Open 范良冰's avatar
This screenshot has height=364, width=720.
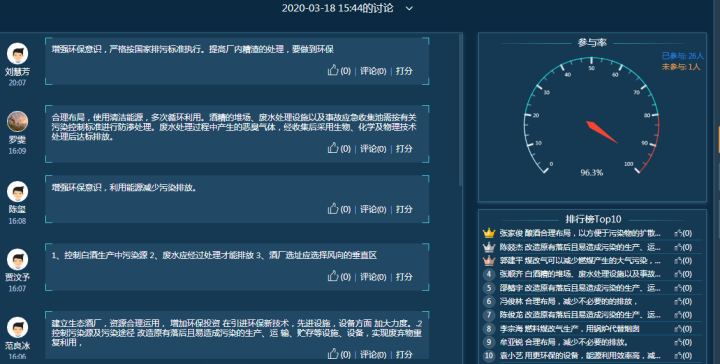(x=17, y=328)
